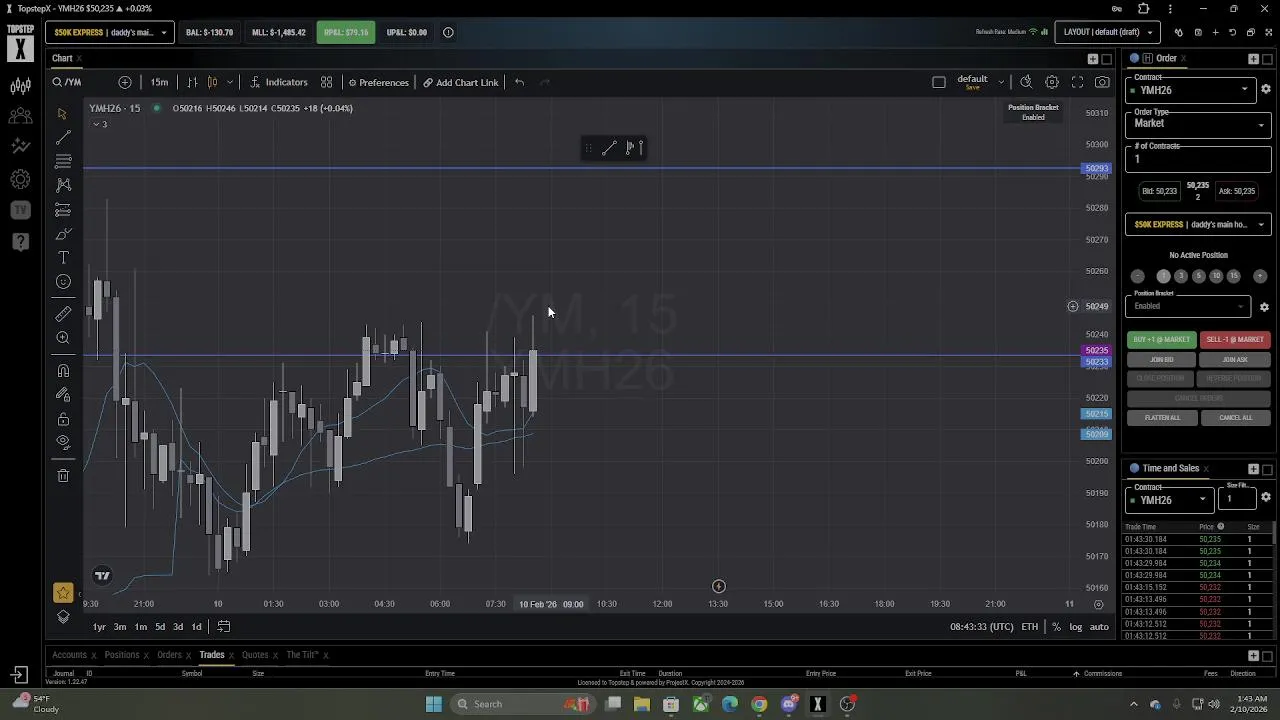Select the text annotation tool

[63, 258]
